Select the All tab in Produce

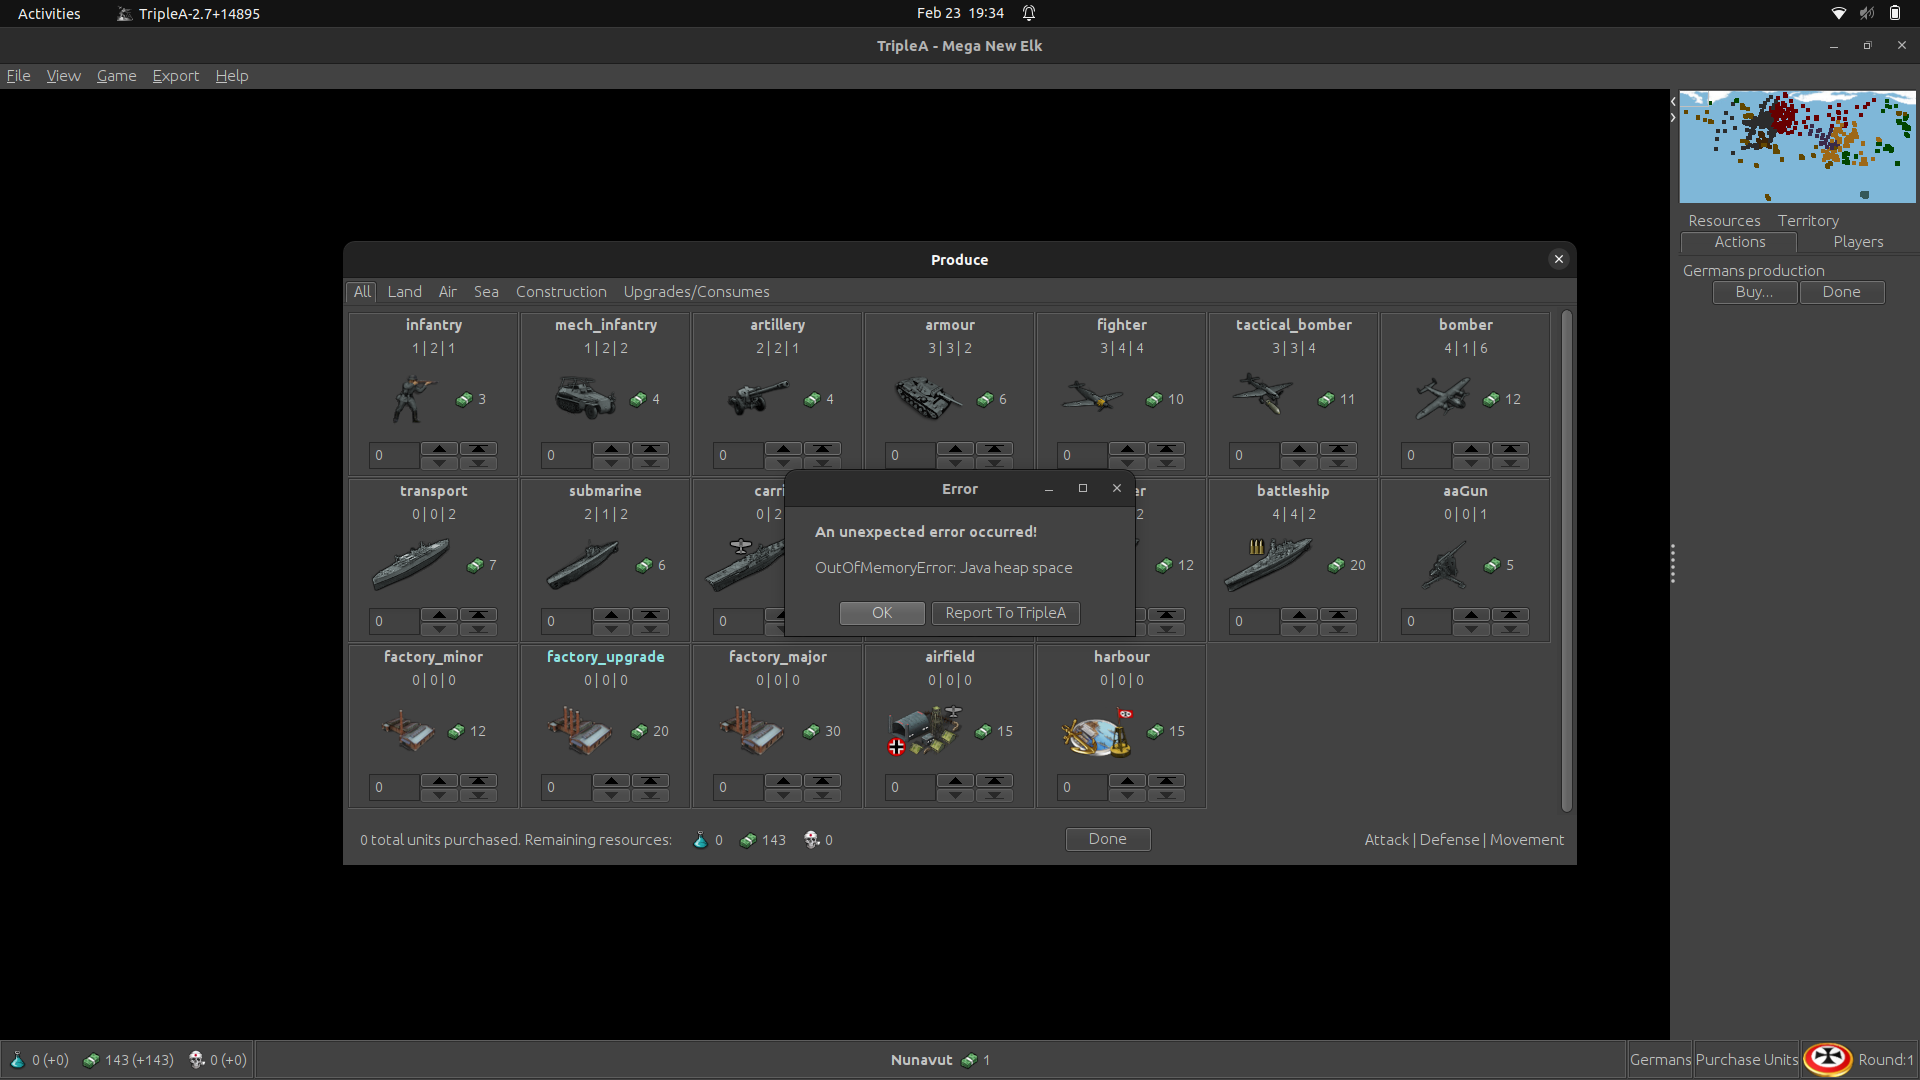pos(362,292)
